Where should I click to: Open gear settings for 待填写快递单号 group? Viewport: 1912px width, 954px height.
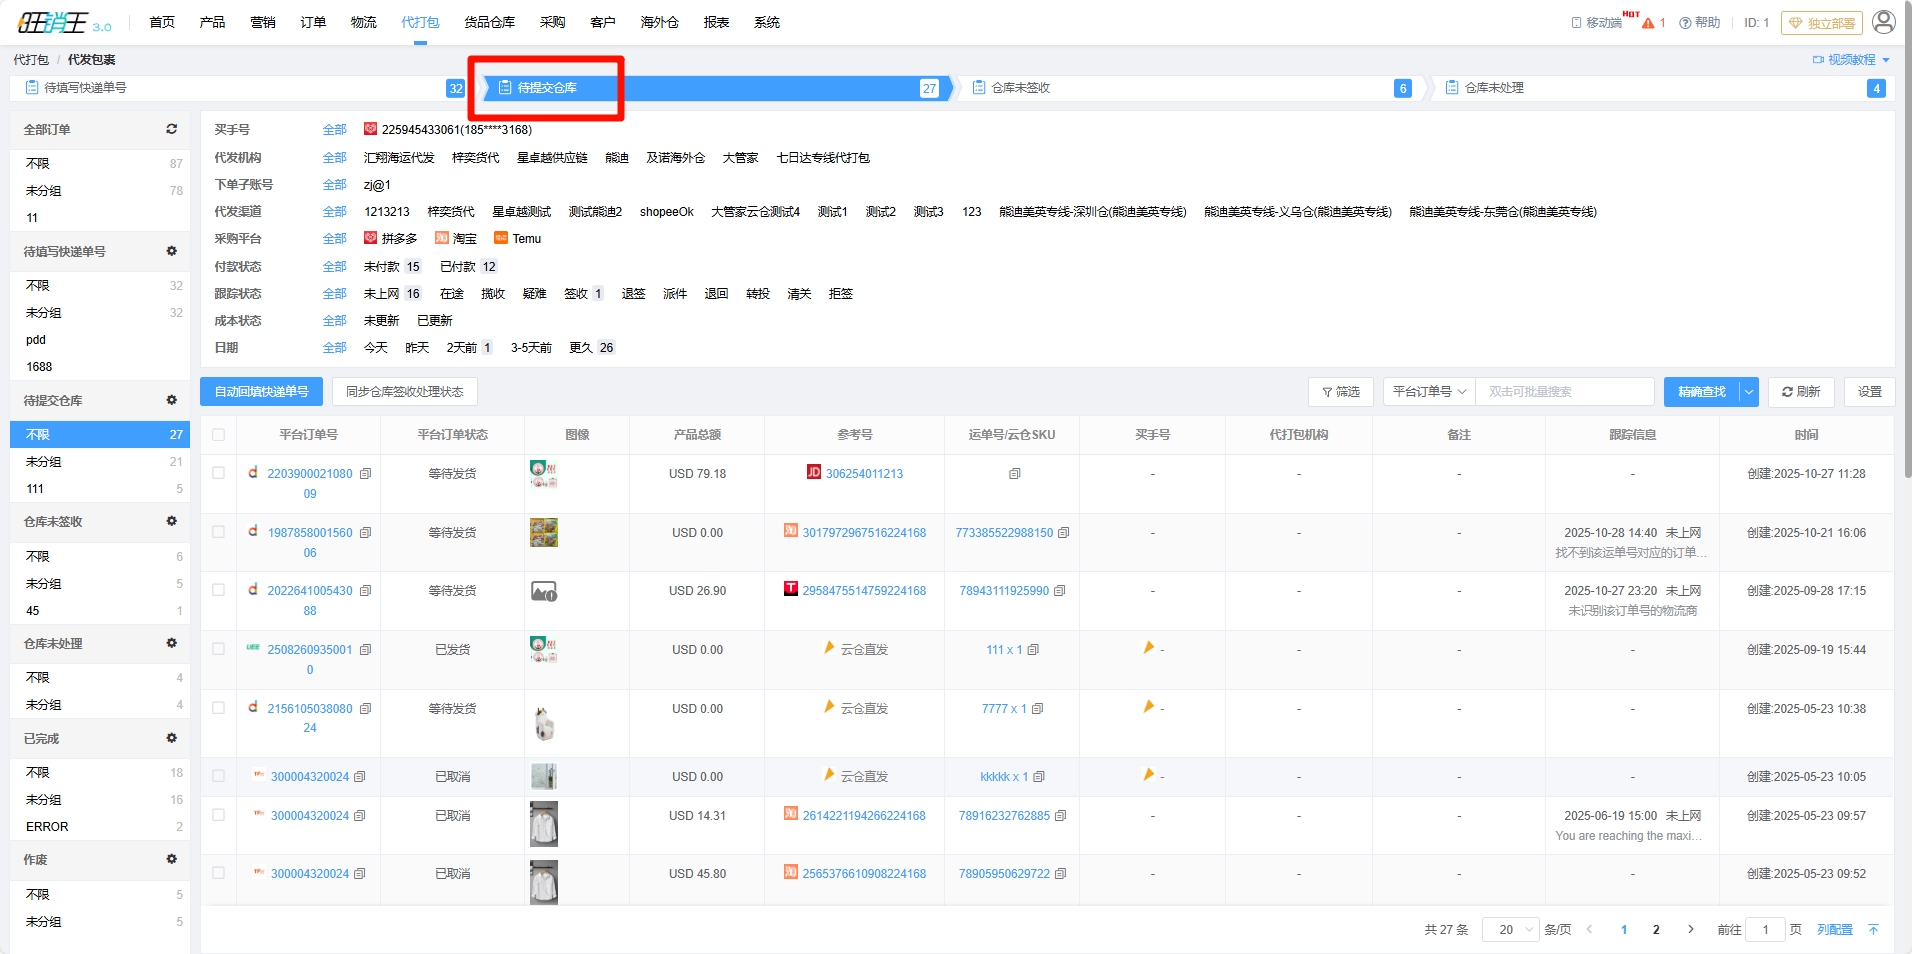(x=171, y=251)
